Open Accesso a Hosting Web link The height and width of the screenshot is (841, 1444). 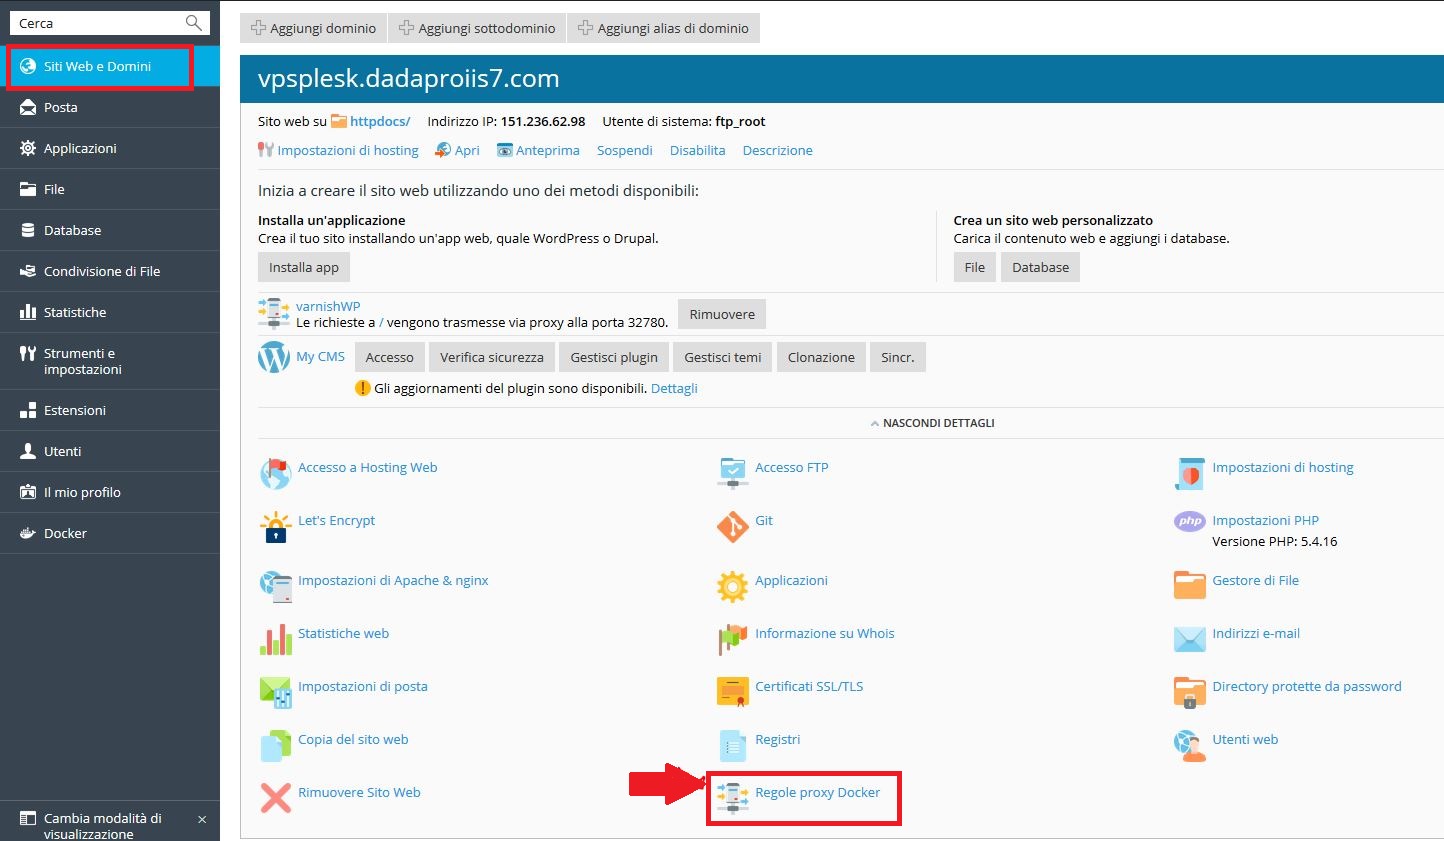(x=368, y=467)
